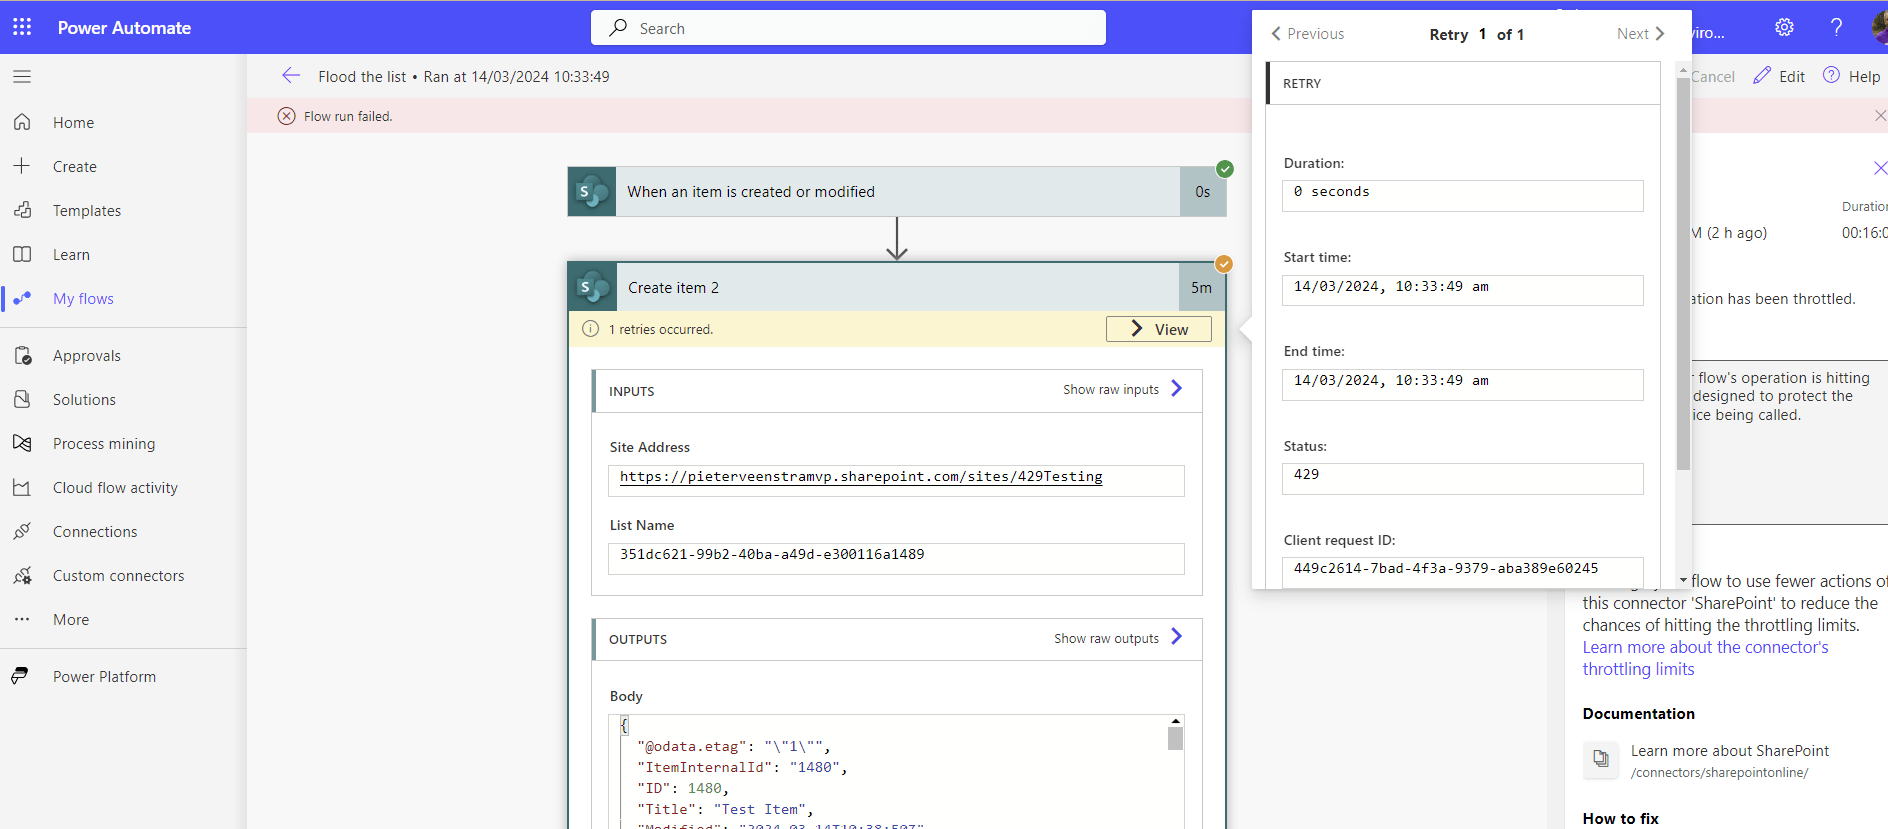Screen dimensions: 1888x829
Task: Click the Cloud flow activity icon
Action: click(x=22, y=487)
